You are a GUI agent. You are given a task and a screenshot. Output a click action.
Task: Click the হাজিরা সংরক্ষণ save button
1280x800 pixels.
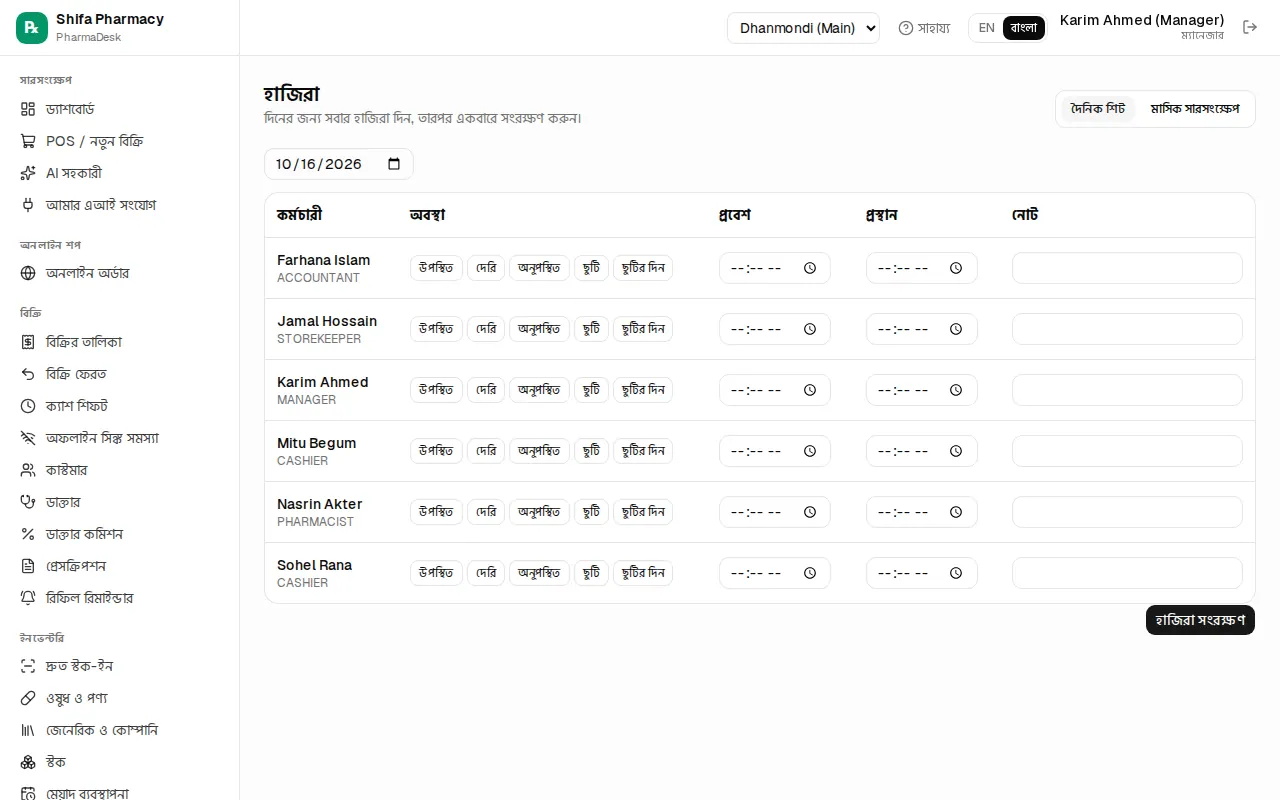pyautogui.click(x=1200, y=620)
